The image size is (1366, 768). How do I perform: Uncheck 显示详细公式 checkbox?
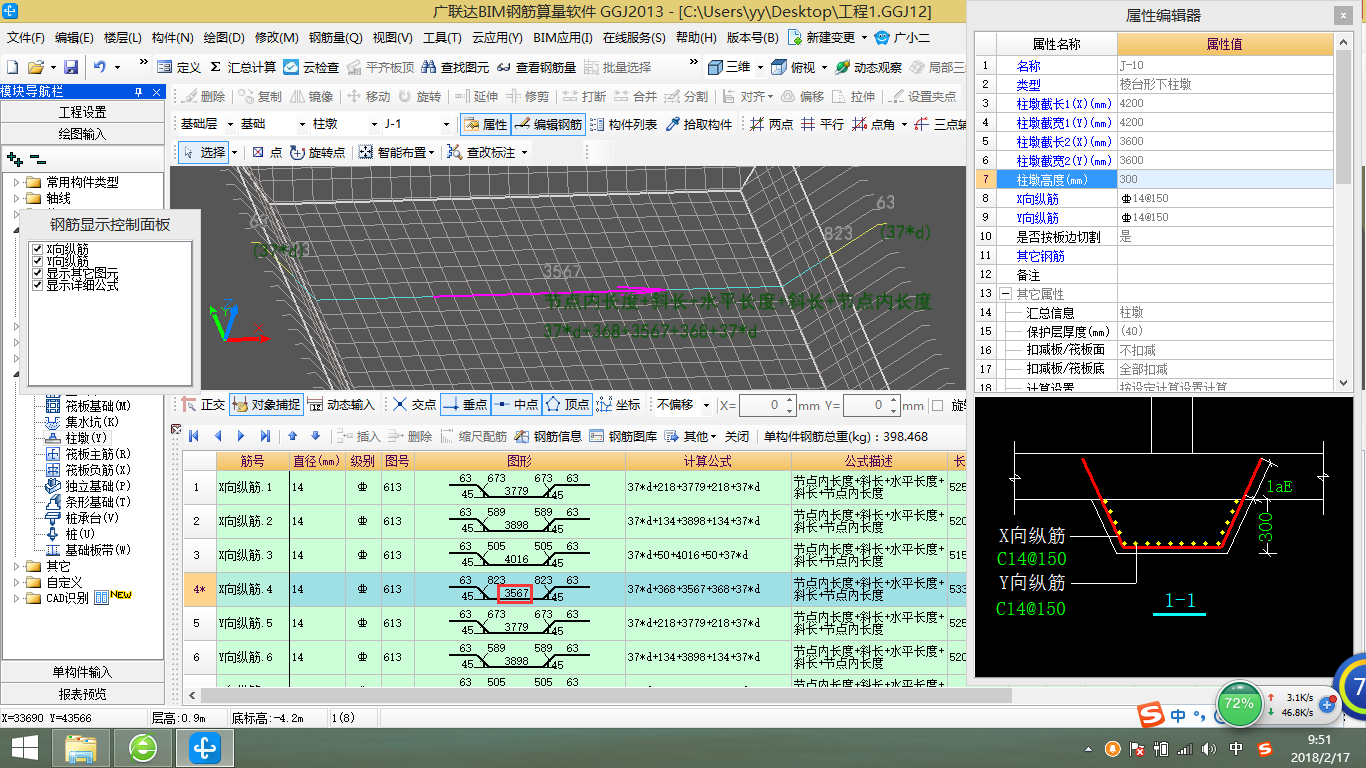[x=38, y=285]
